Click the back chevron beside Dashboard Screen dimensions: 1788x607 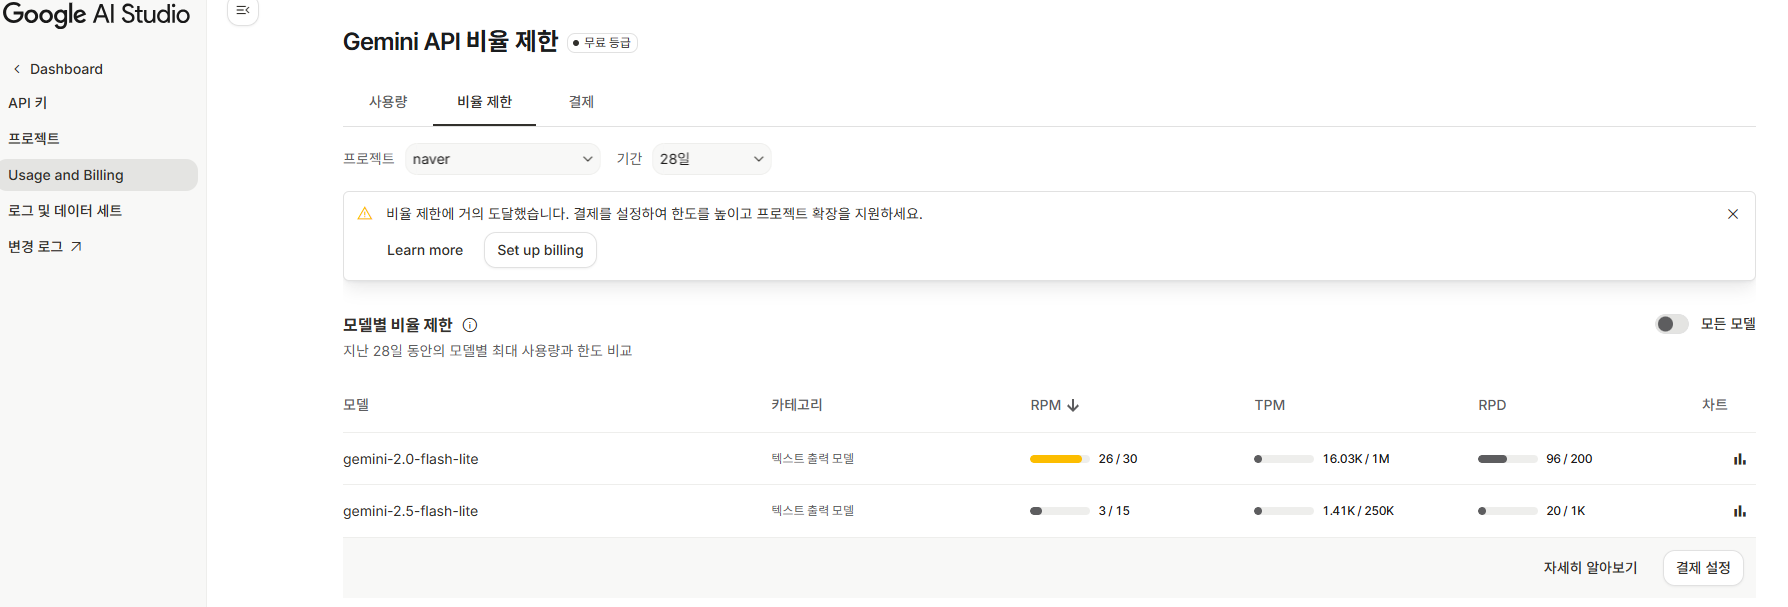tap(16, 69)
